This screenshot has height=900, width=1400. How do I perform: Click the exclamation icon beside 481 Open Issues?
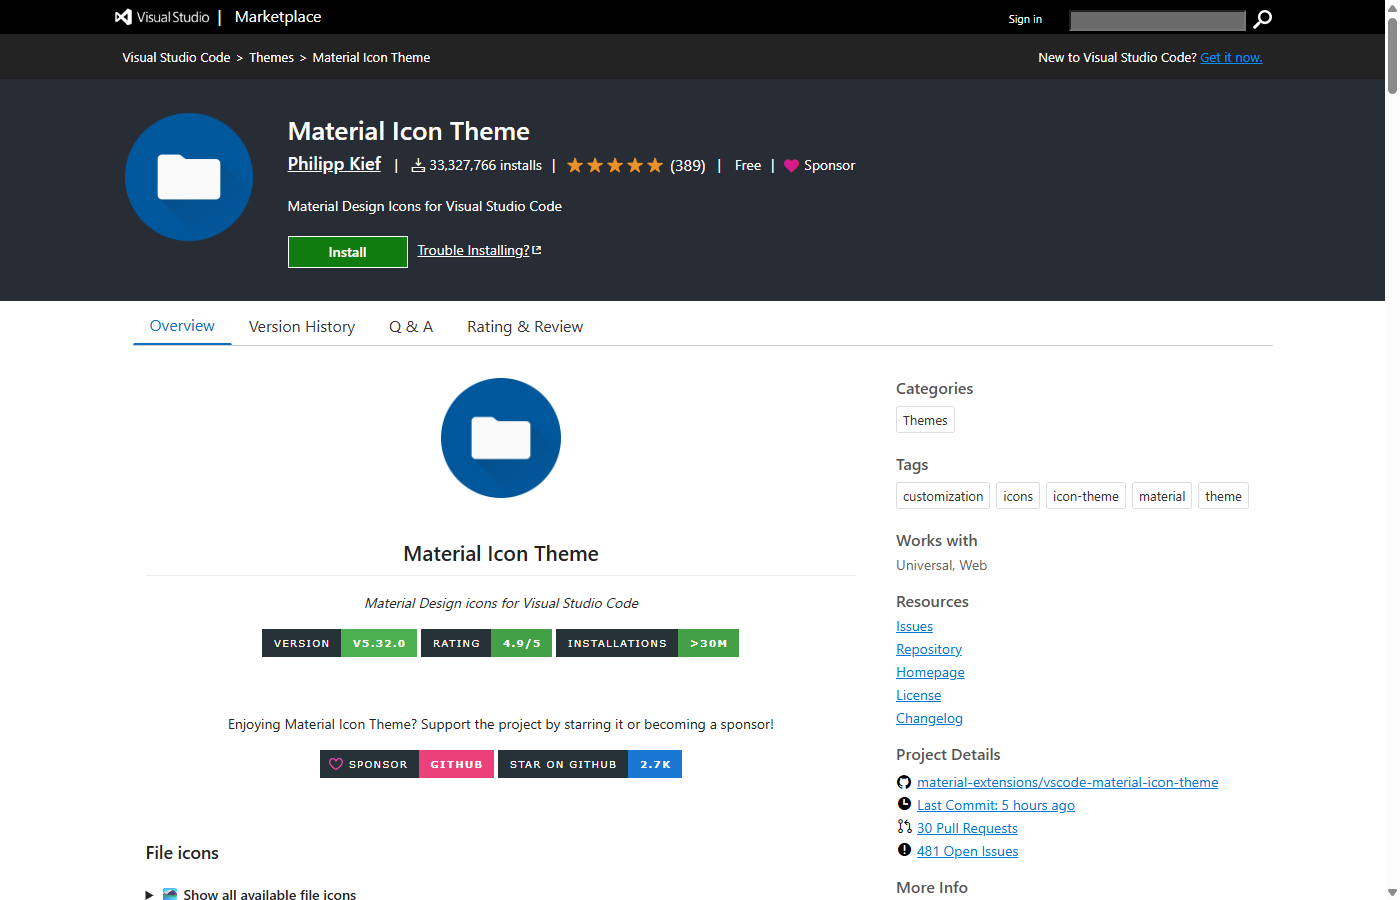click(x=904, y=849)
